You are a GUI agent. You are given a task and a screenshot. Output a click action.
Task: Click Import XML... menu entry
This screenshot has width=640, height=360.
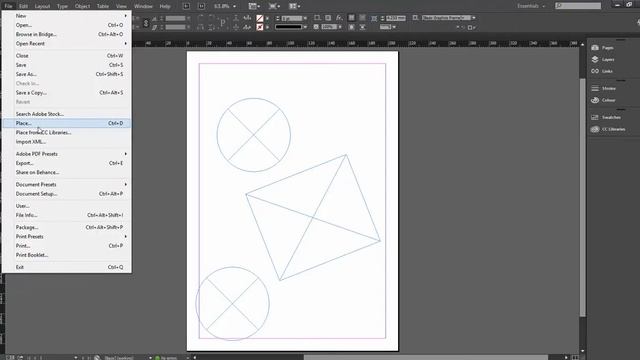[x=67, y=142]
